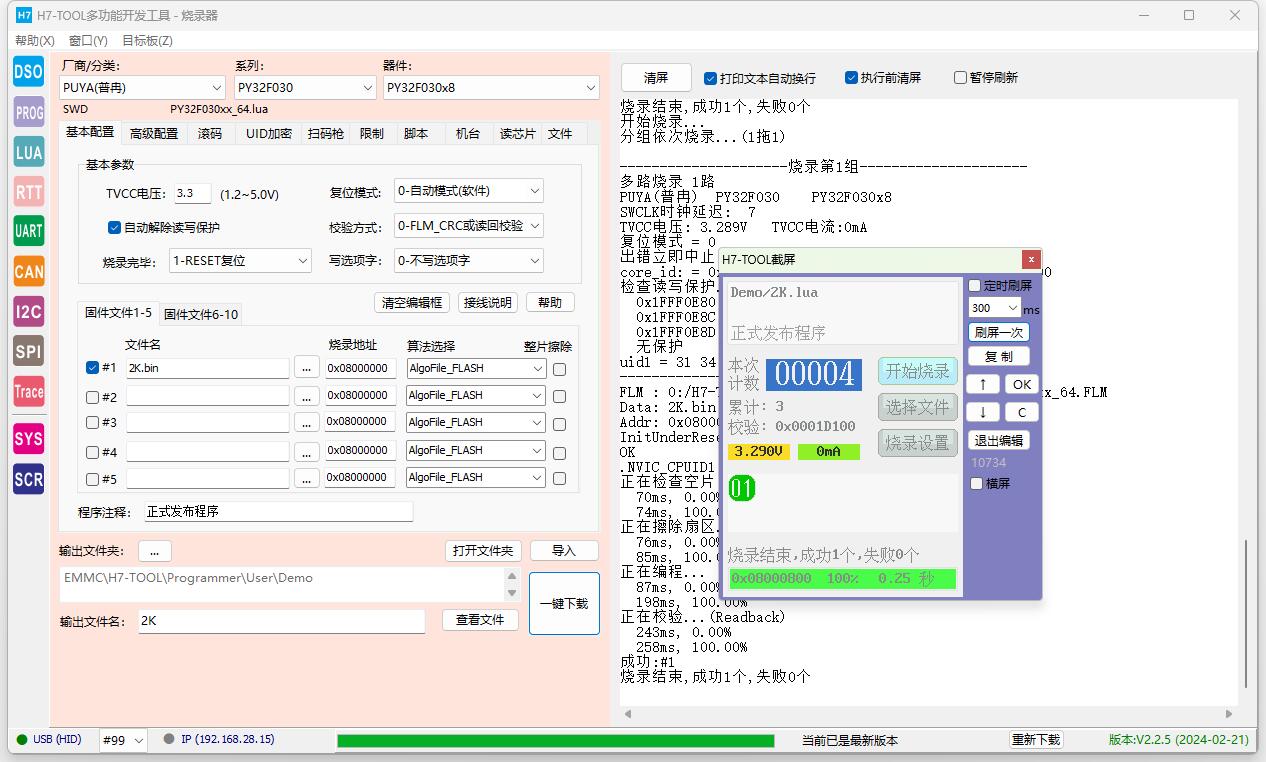The width and height of the screenshot is (1266, 762).
Task: Open the Trace sidebar icon
Action: click(x=28, y=391)
